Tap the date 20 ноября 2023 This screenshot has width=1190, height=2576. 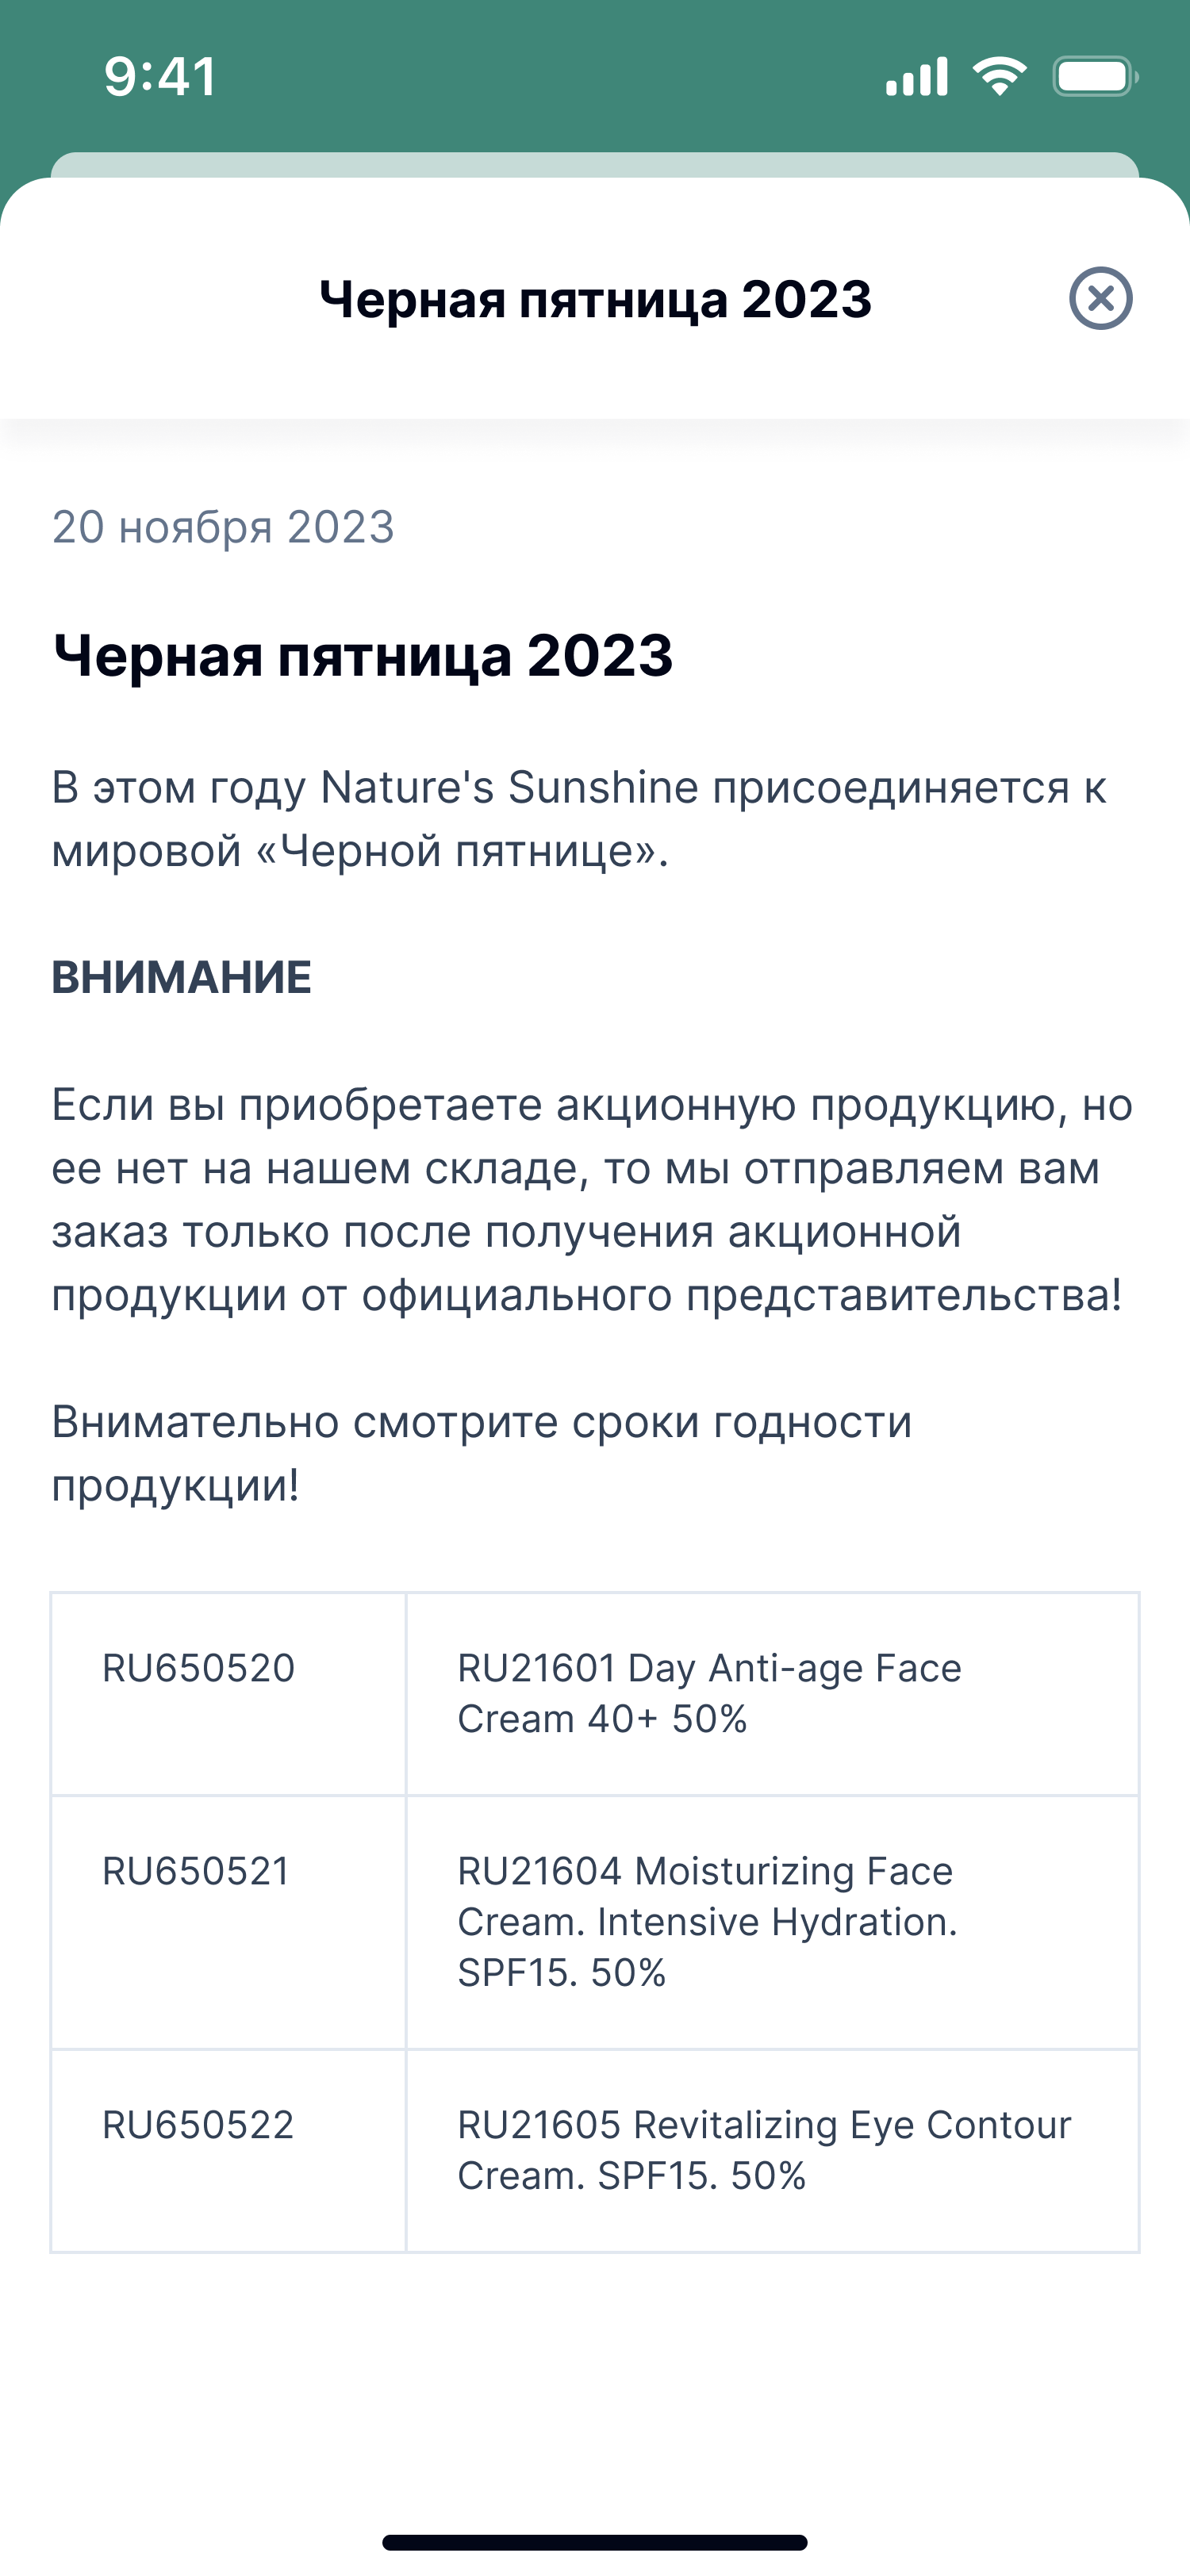coord(223,527)
